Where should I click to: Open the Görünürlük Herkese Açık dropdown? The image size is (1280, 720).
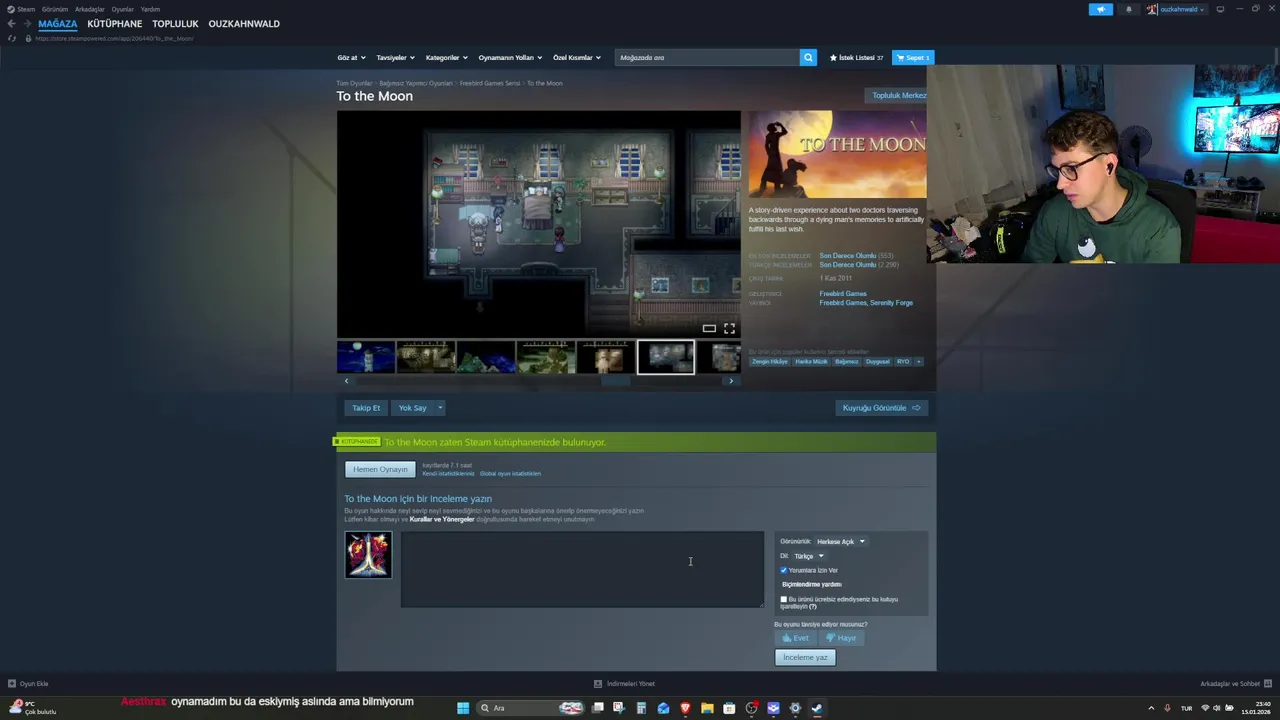pos(841,541)
